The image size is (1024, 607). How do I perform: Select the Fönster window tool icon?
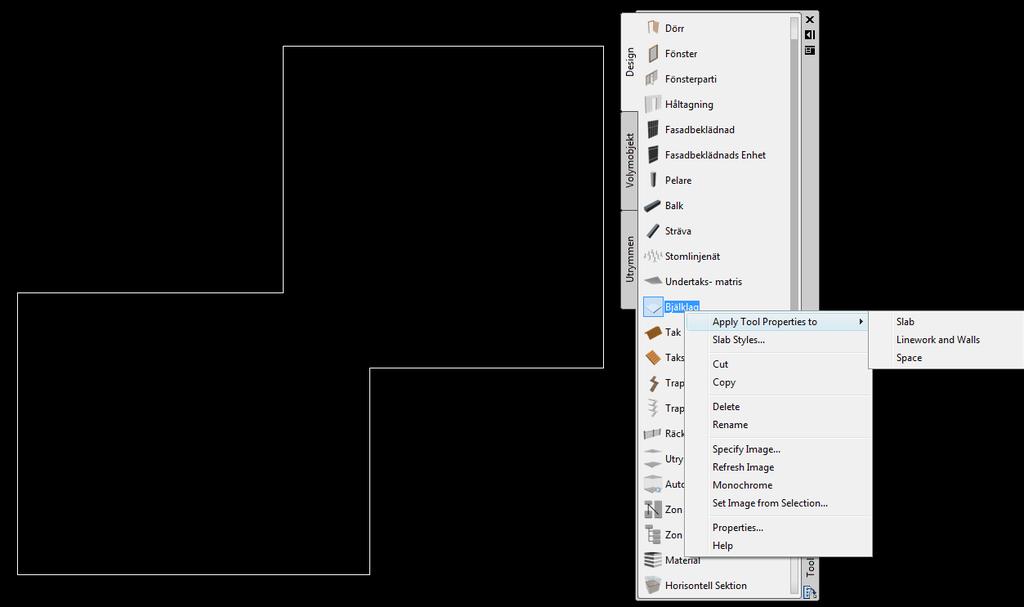[x=652, y=54]
